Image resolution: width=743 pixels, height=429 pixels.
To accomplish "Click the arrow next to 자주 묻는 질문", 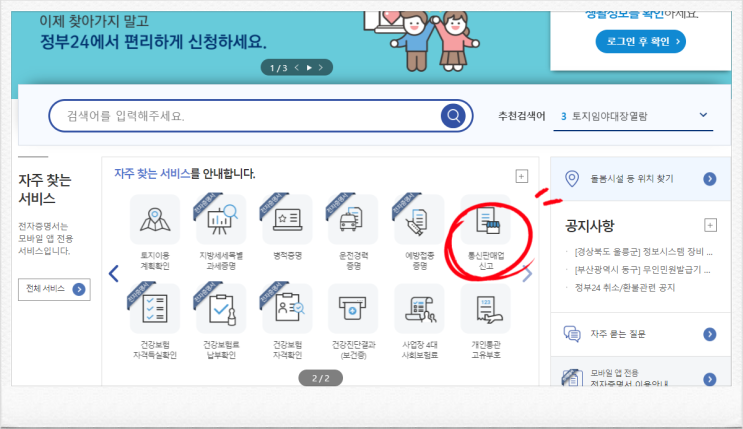I will pyautogui.click(x=709, y=334).
